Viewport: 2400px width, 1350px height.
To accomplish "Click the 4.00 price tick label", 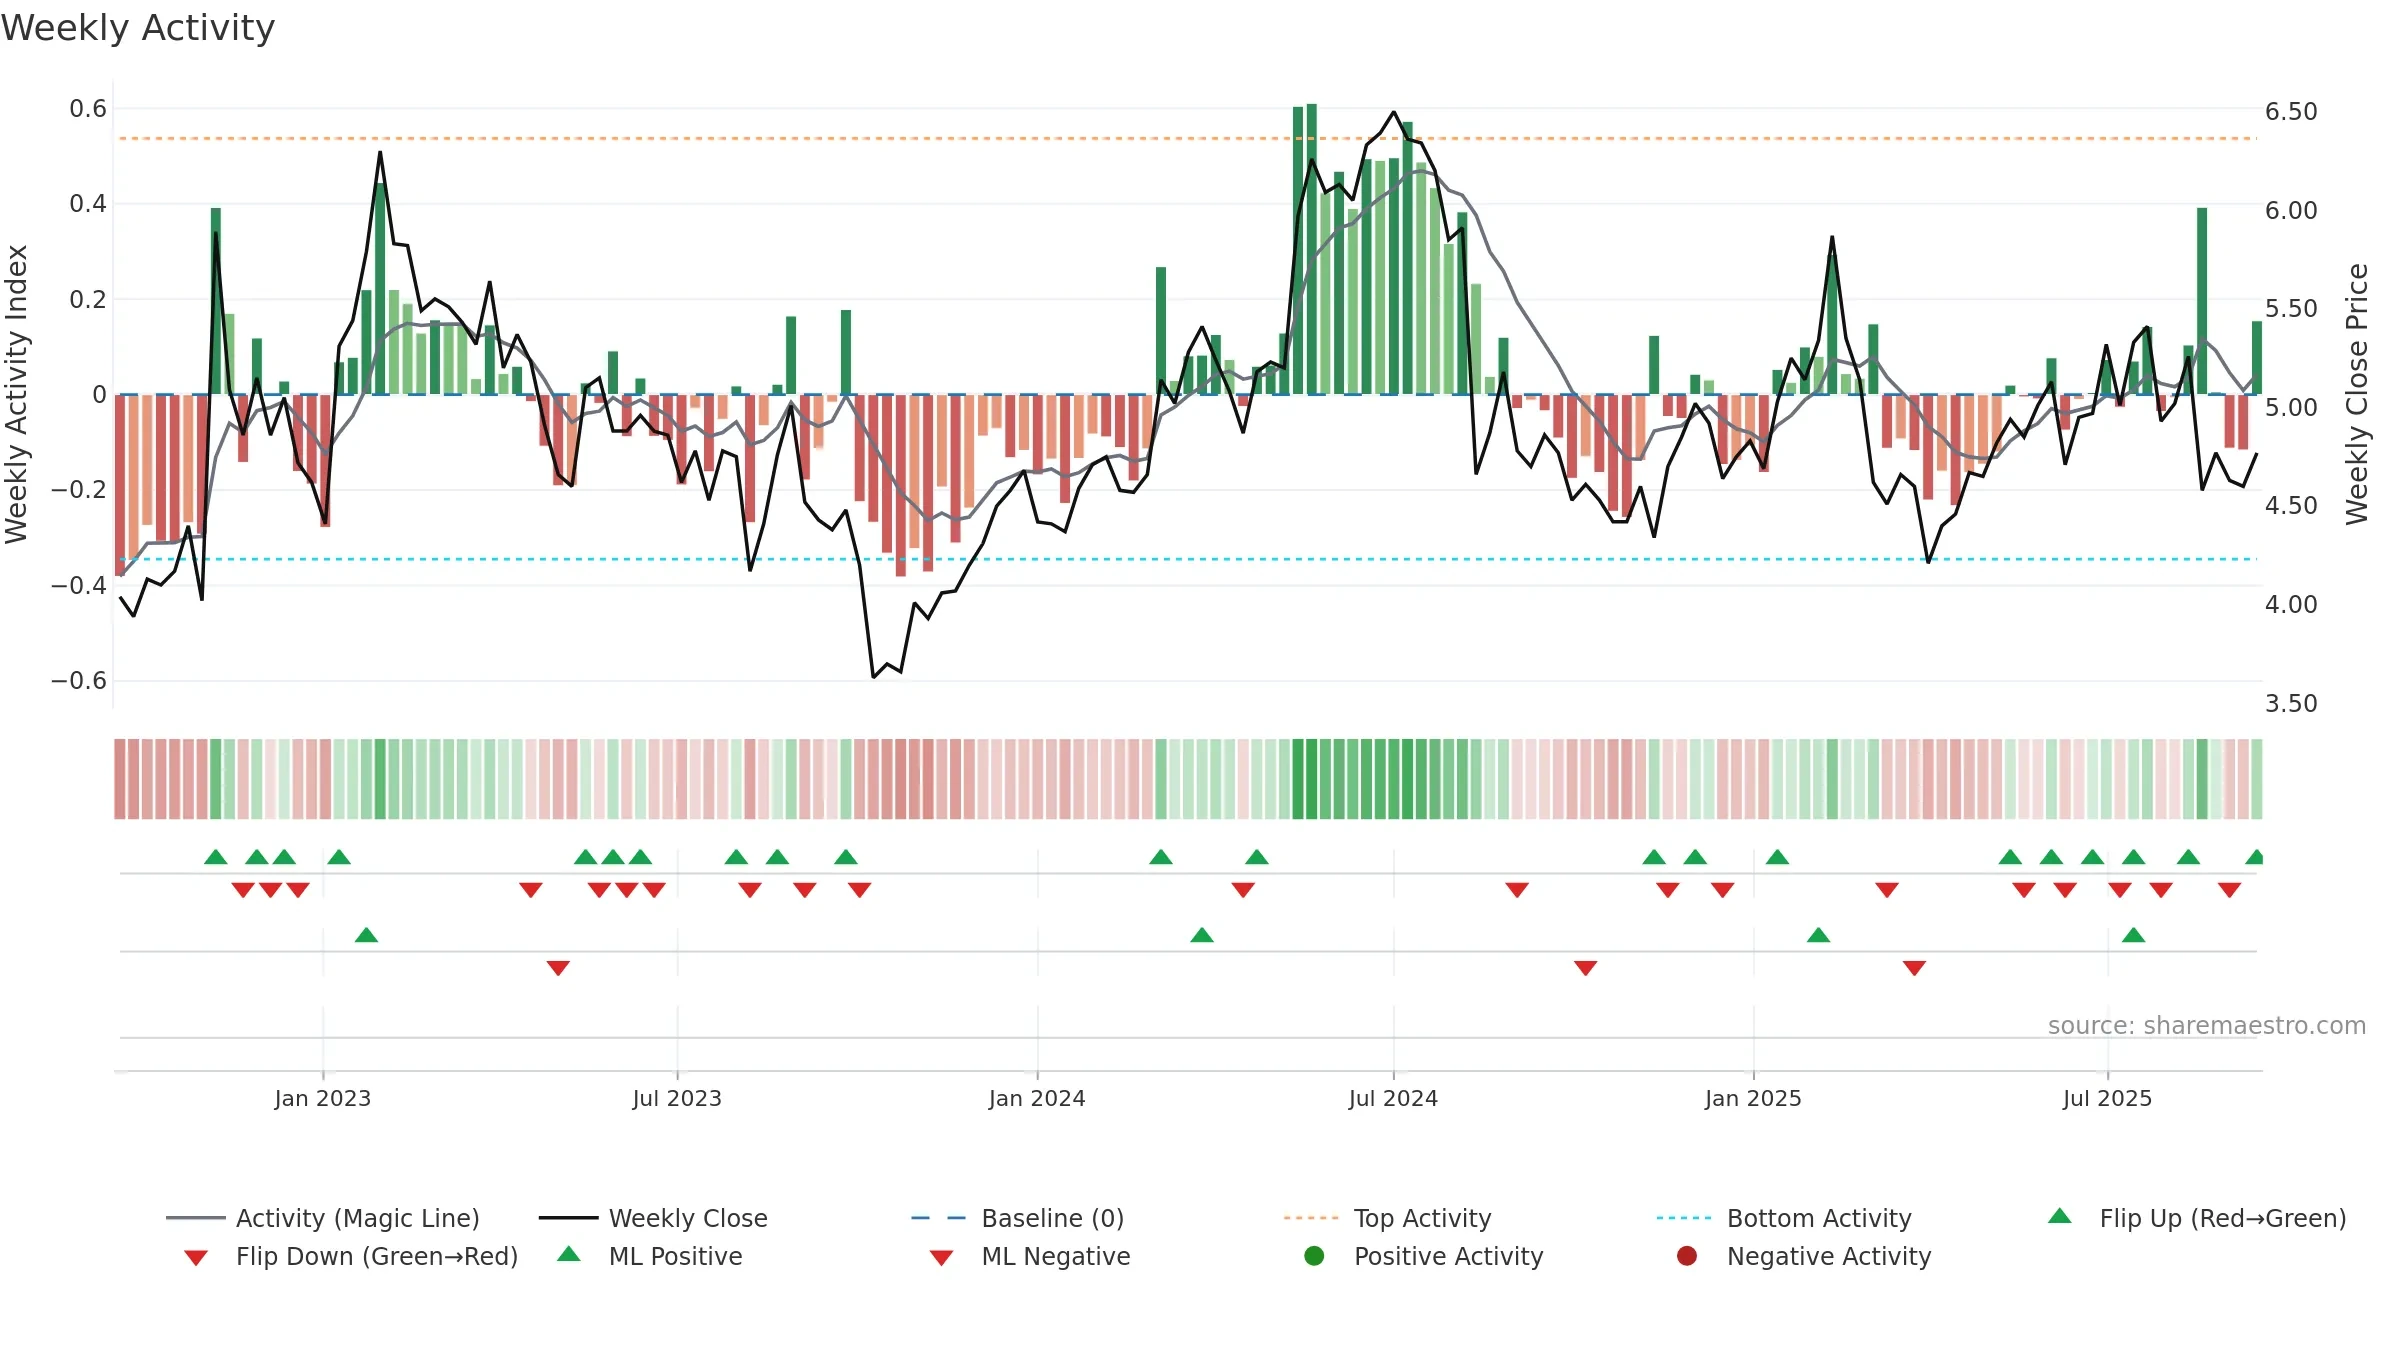I will [2291, 604].
